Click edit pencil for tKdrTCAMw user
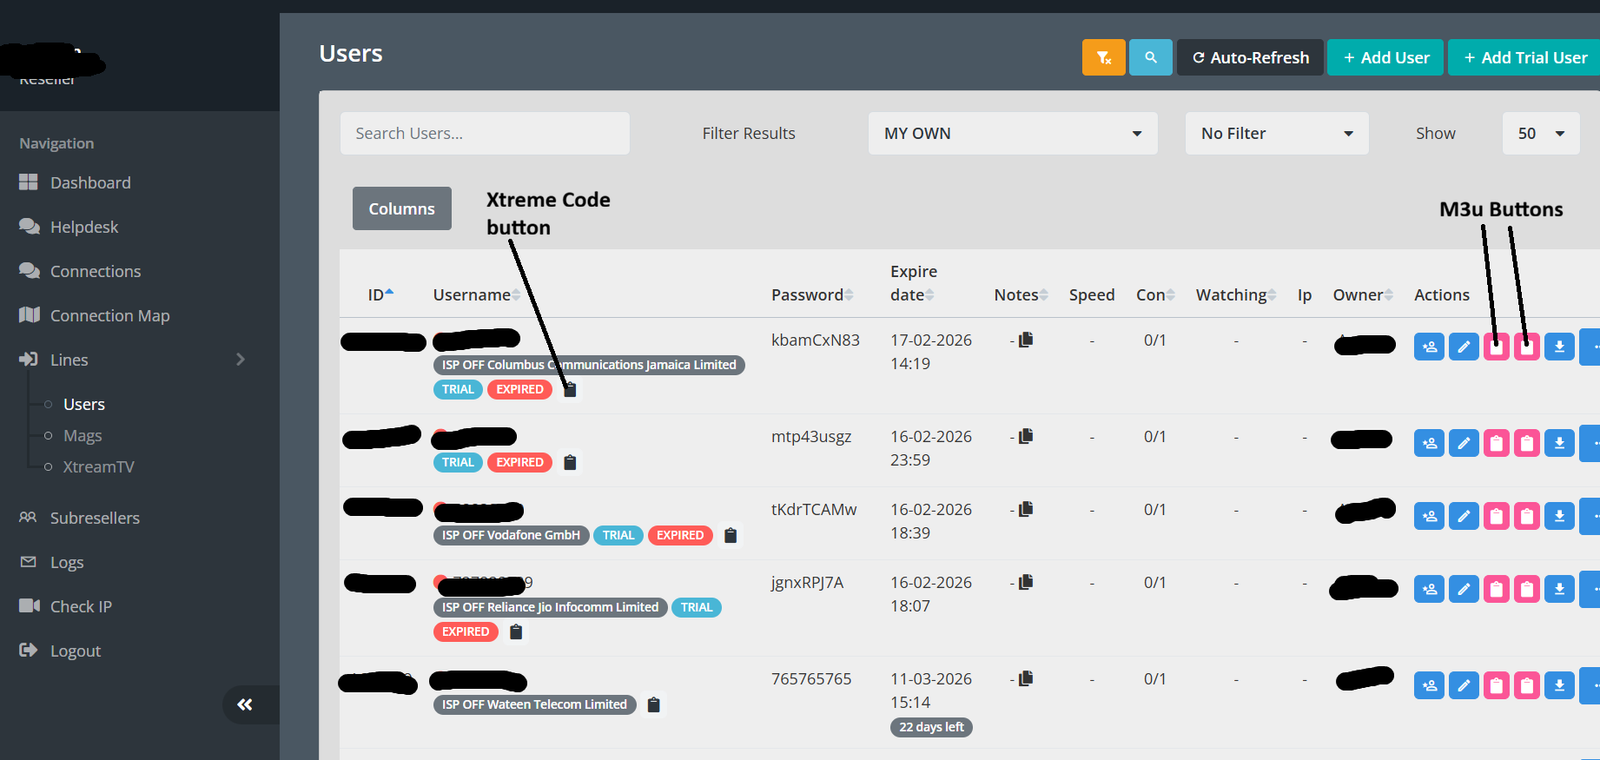 [x=1464, y=516]
